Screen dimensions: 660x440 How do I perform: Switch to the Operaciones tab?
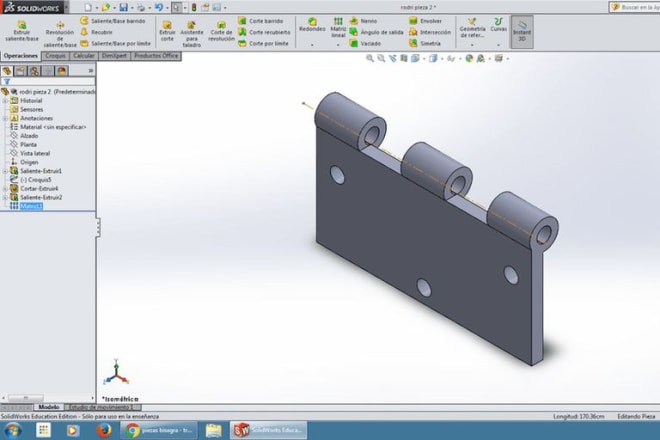[x=21, y=56]
